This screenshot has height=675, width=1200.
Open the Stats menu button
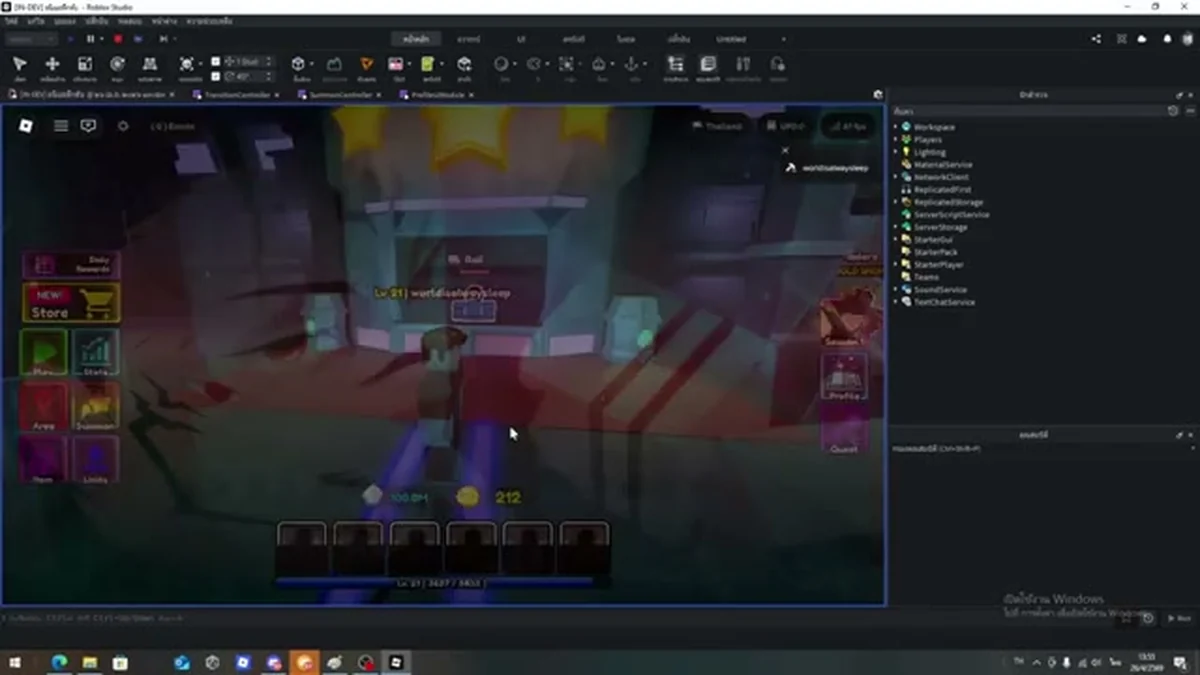tap(96, 354)
